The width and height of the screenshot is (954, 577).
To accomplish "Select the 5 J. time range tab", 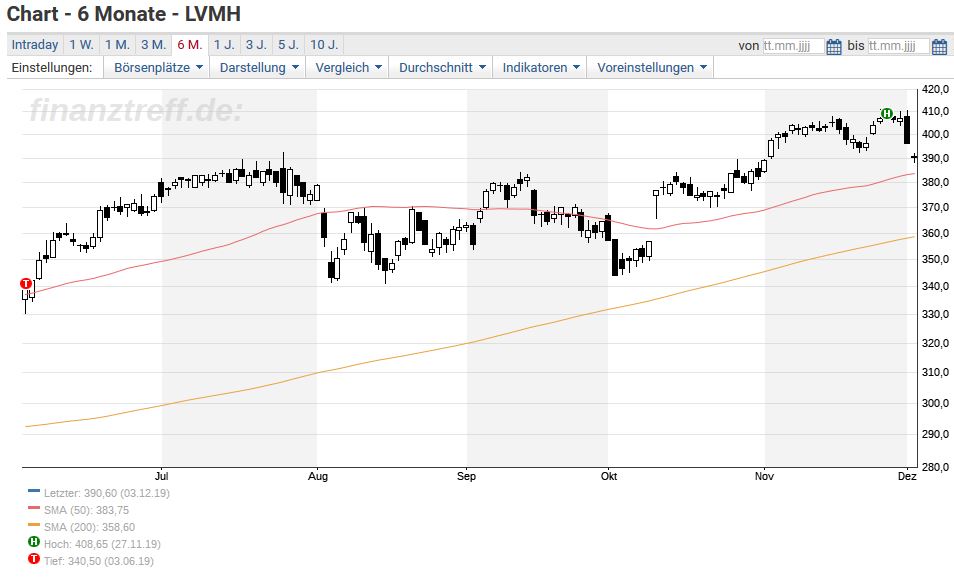I will click(x=288, y=45).
